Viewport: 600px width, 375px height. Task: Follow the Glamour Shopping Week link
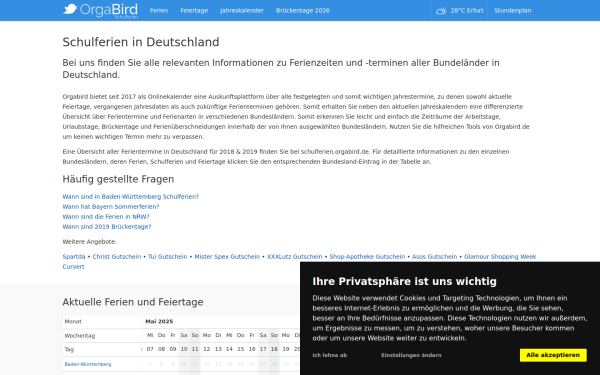500,257
